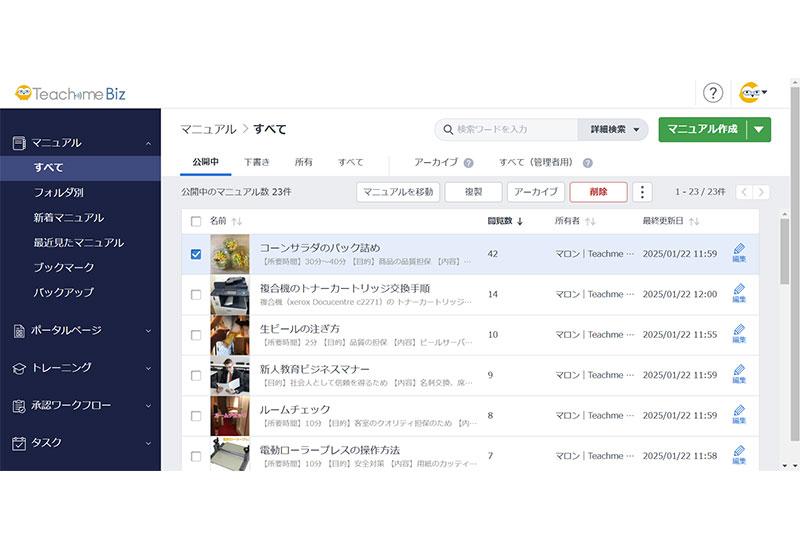Click the マニュアルを移動 button
This screenshot has height=550, width=800.
397,192
